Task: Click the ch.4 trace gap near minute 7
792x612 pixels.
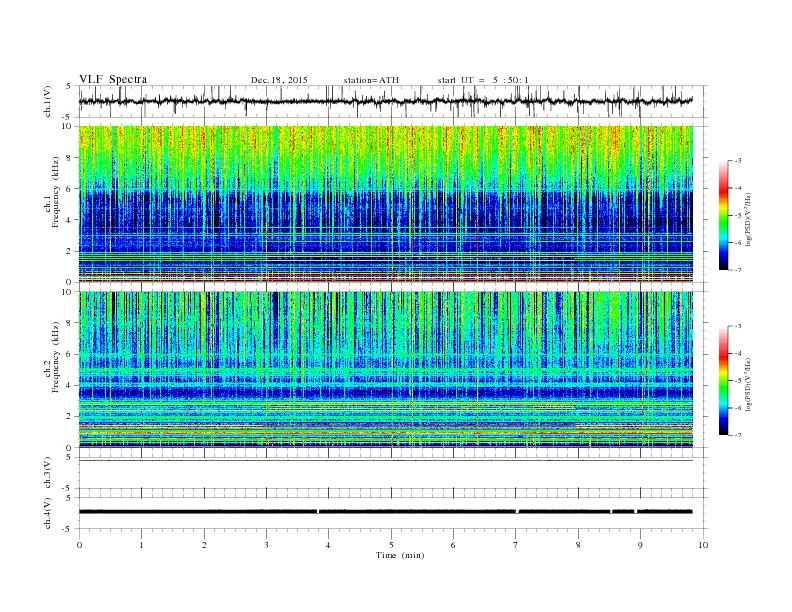Action: (x=517, y=512)
